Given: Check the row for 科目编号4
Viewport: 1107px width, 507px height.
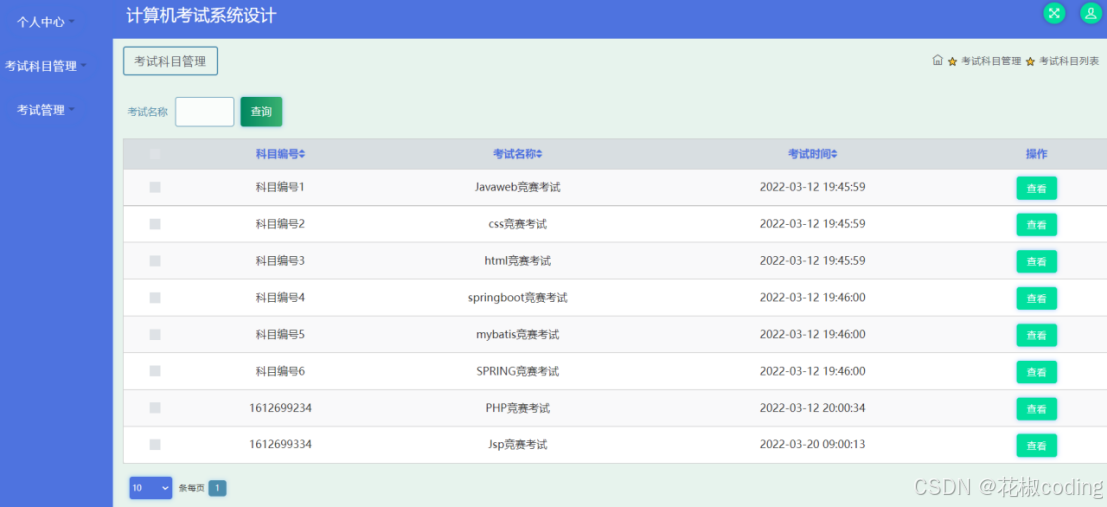Looking at the screenshot, I should [x=155, y=298].
